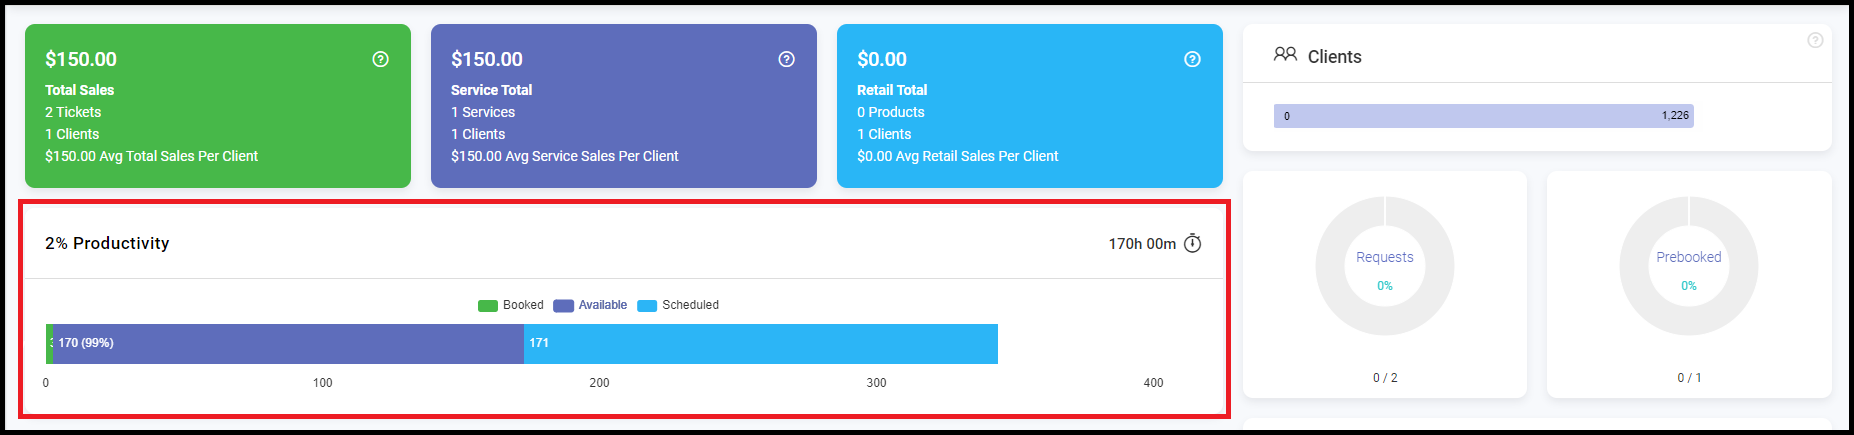Click the $150.00 Service Total card
The image size is (1854, 435).
(x=624, y=106)
